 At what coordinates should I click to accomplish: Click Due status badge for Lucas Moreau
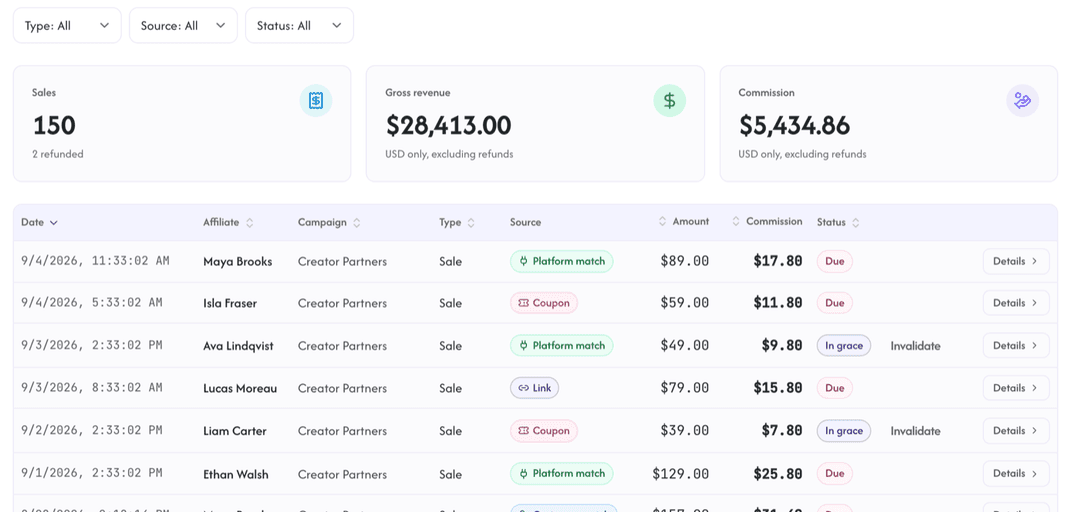(834, 388)
